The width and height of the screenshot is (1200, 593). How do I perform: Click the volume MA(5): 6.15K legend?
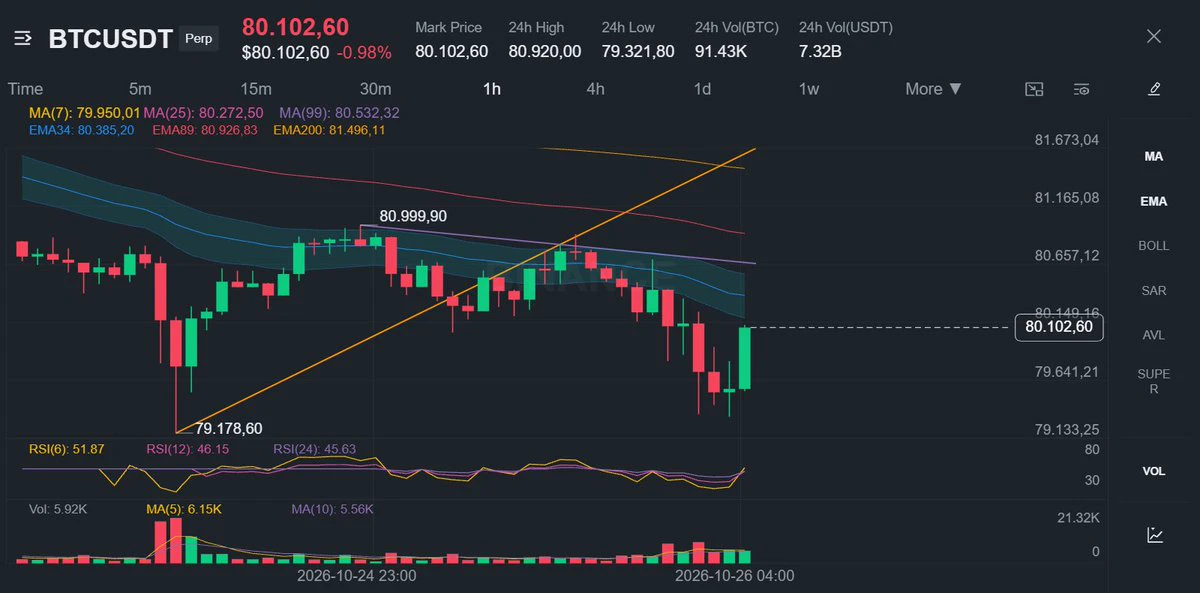(x=184, y=509)
